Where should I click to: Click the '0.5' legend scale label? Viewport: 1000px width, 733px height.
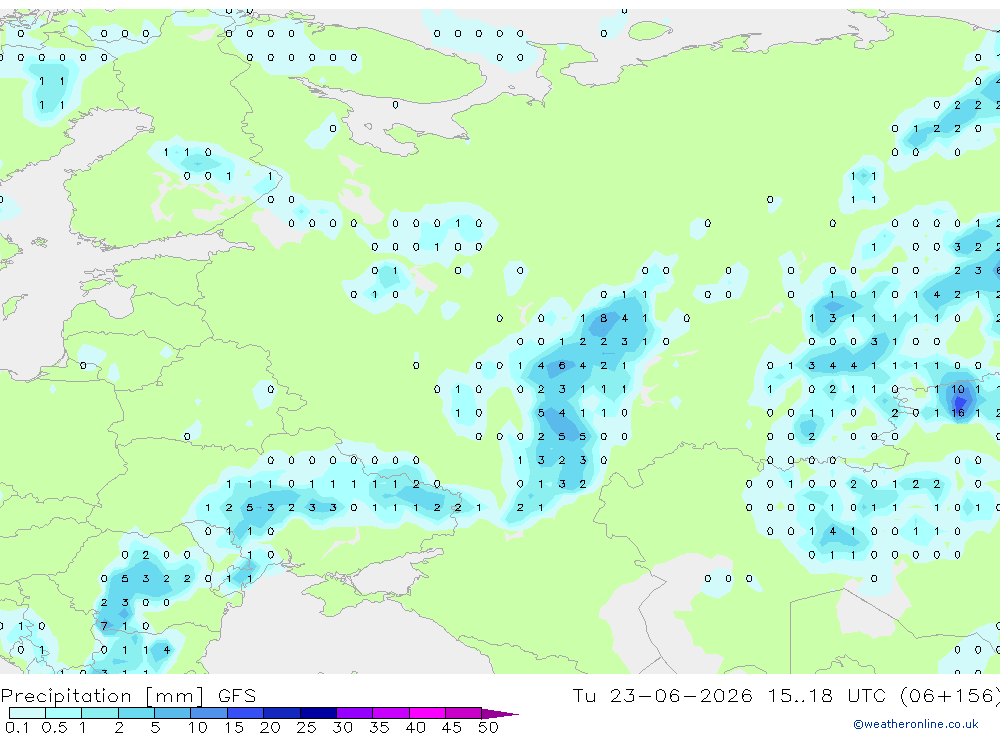[54, 727]
